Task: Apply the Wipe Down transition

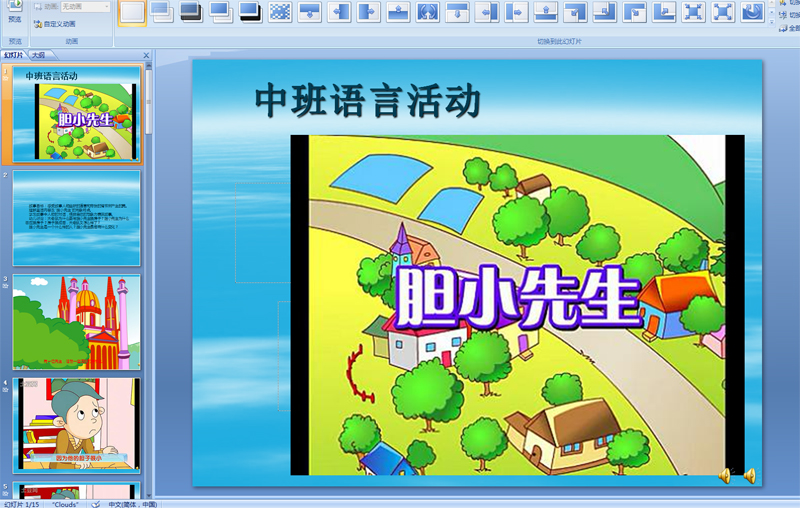Action: pyautogui.click(x=310, y=12)
